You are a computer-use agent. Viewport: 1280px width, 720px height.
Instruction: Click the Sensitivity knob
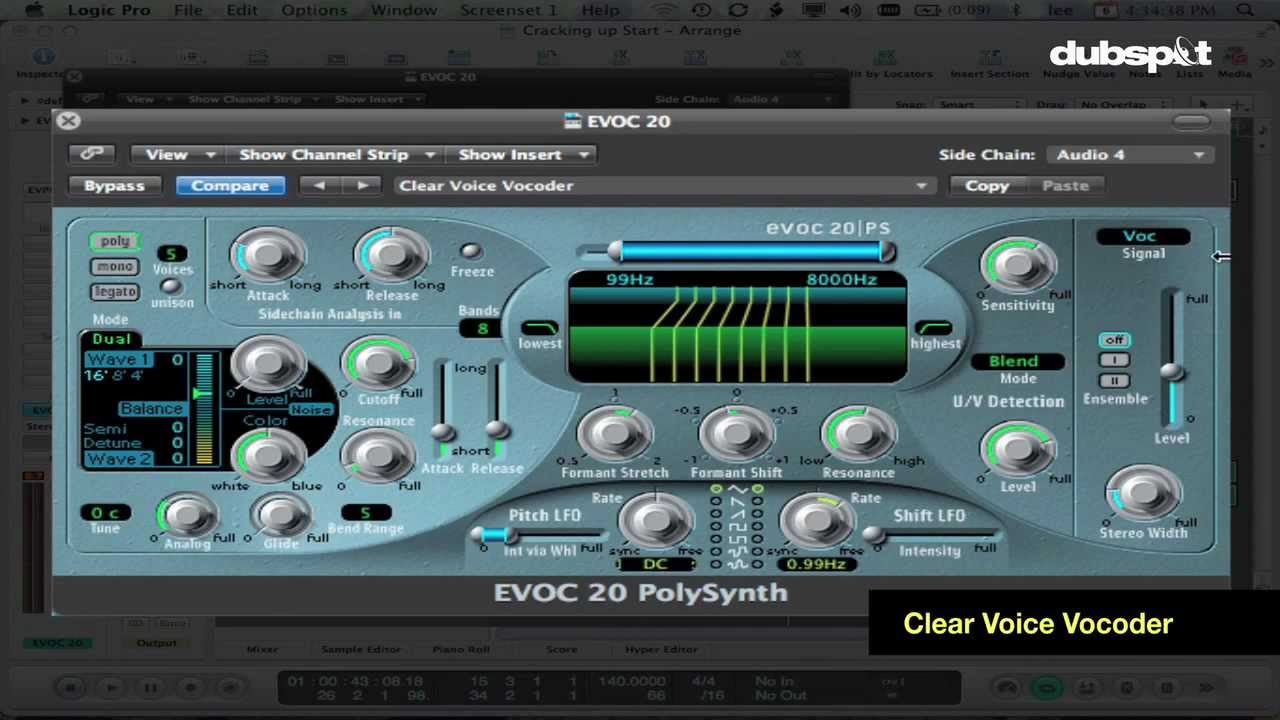point(1018,264)
